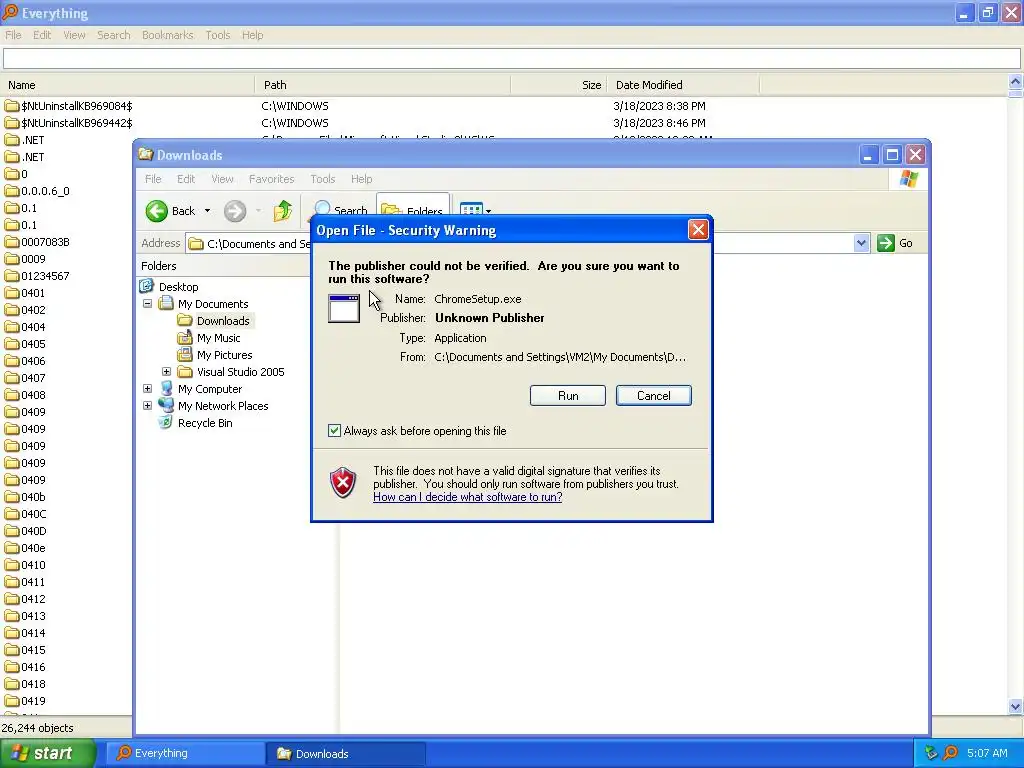Image resolution: width=1024 pixels, height=768 pixels.
Task: Click the Safely Remove Hardware tray icon
Action: 931,753
